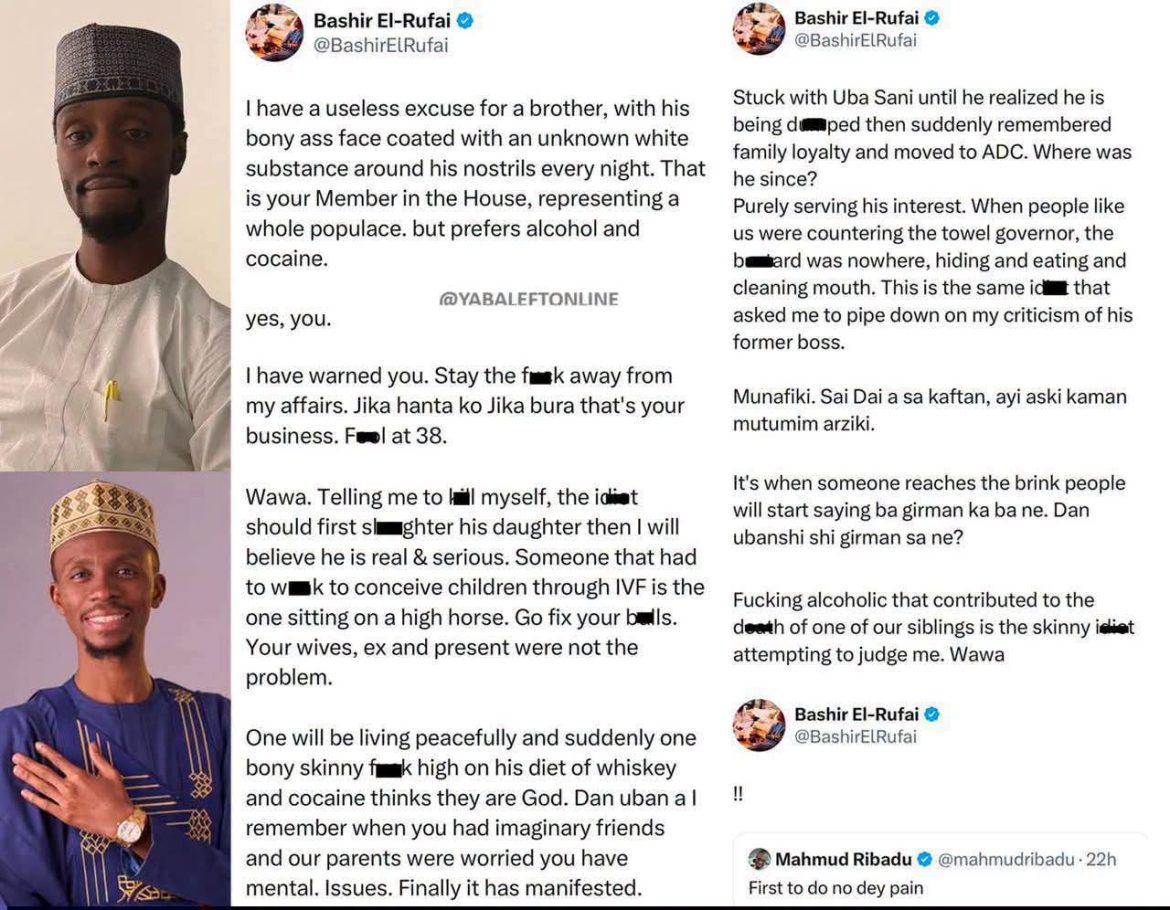1170x910 pixels.
Task: Open @BashirElRufai handle above "useless excuse" tweet
Action: (x=381, y=46)
